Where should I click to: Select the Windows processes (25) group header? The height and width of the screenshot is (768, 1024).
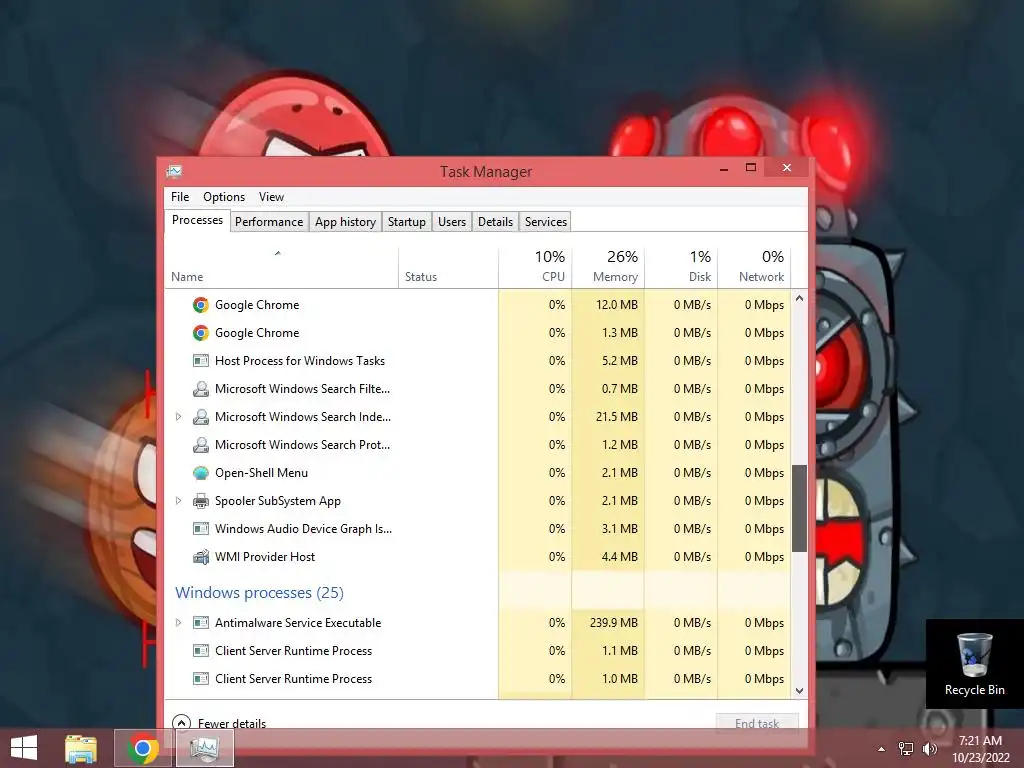[x=259, y=592]
